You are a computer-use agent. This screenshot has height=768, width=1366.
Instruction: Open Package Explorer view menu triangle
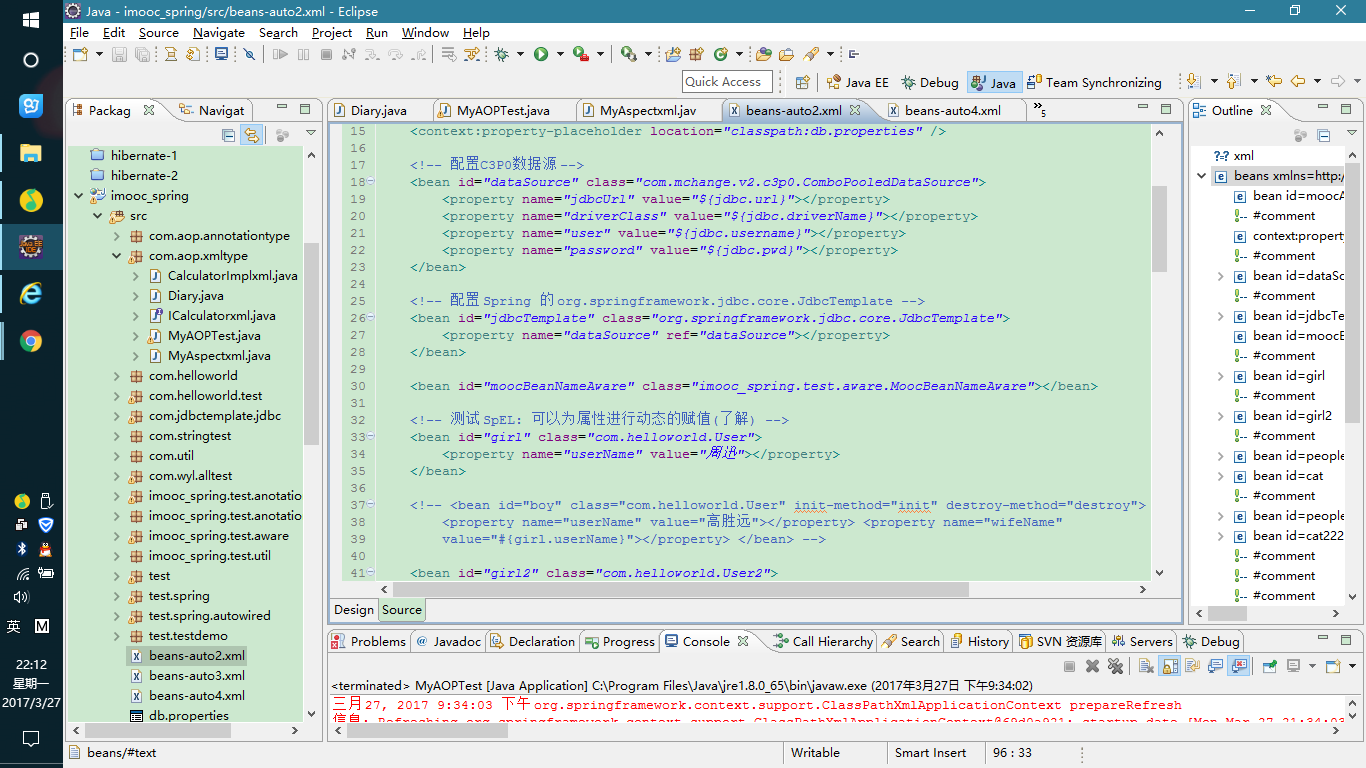pos(311,134)
